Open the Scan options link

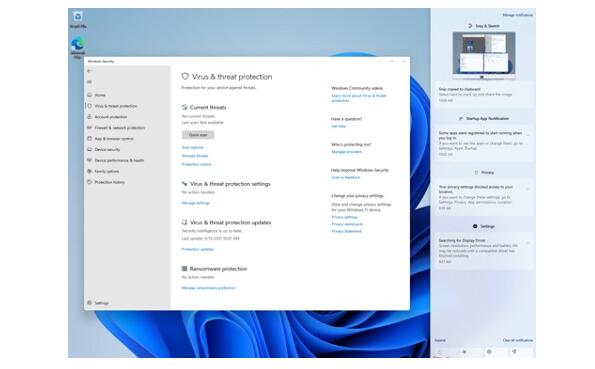(x=192, y=147)
